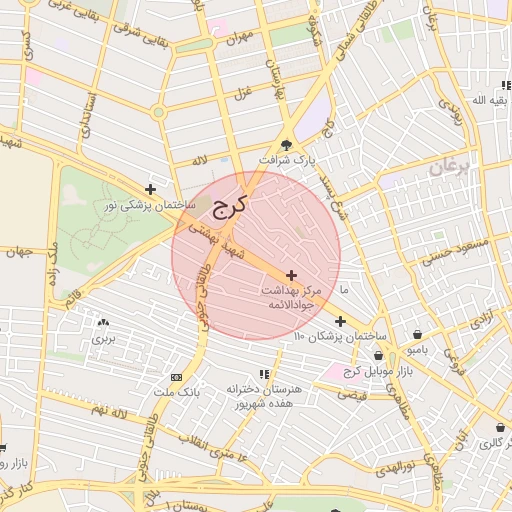
Task: Select the برغان neighborhood label
Action: click(x=450, y=168)
